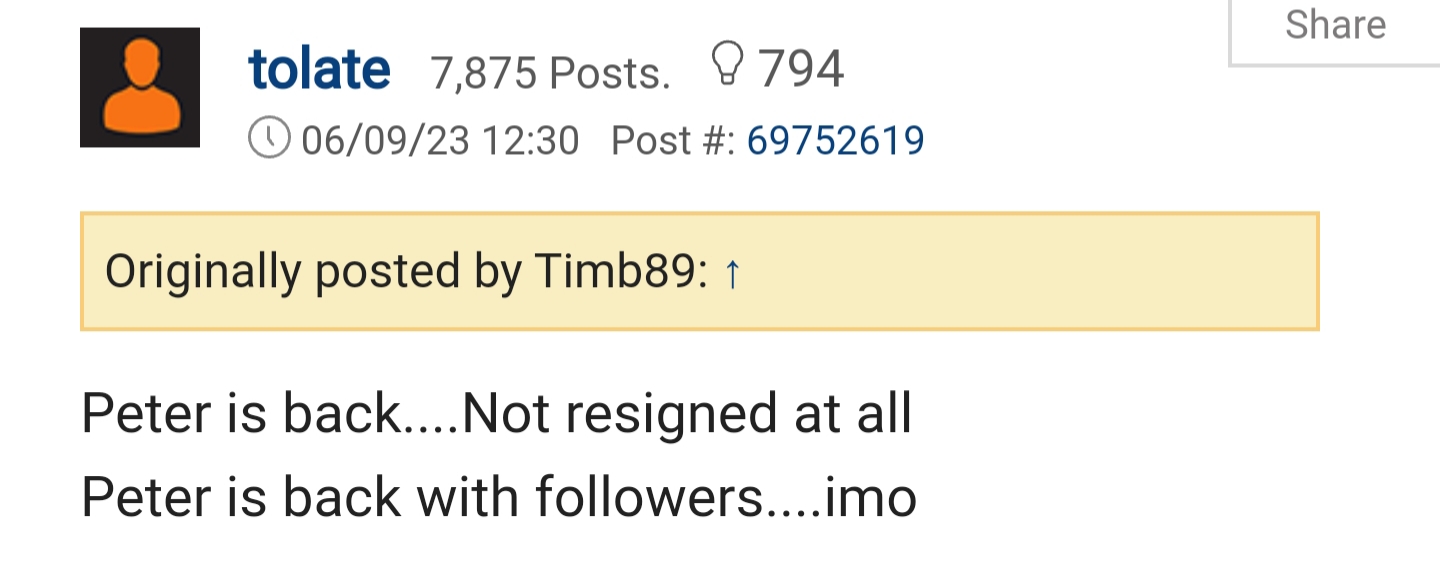Click the word "followers" in the post

coord(648,496)
